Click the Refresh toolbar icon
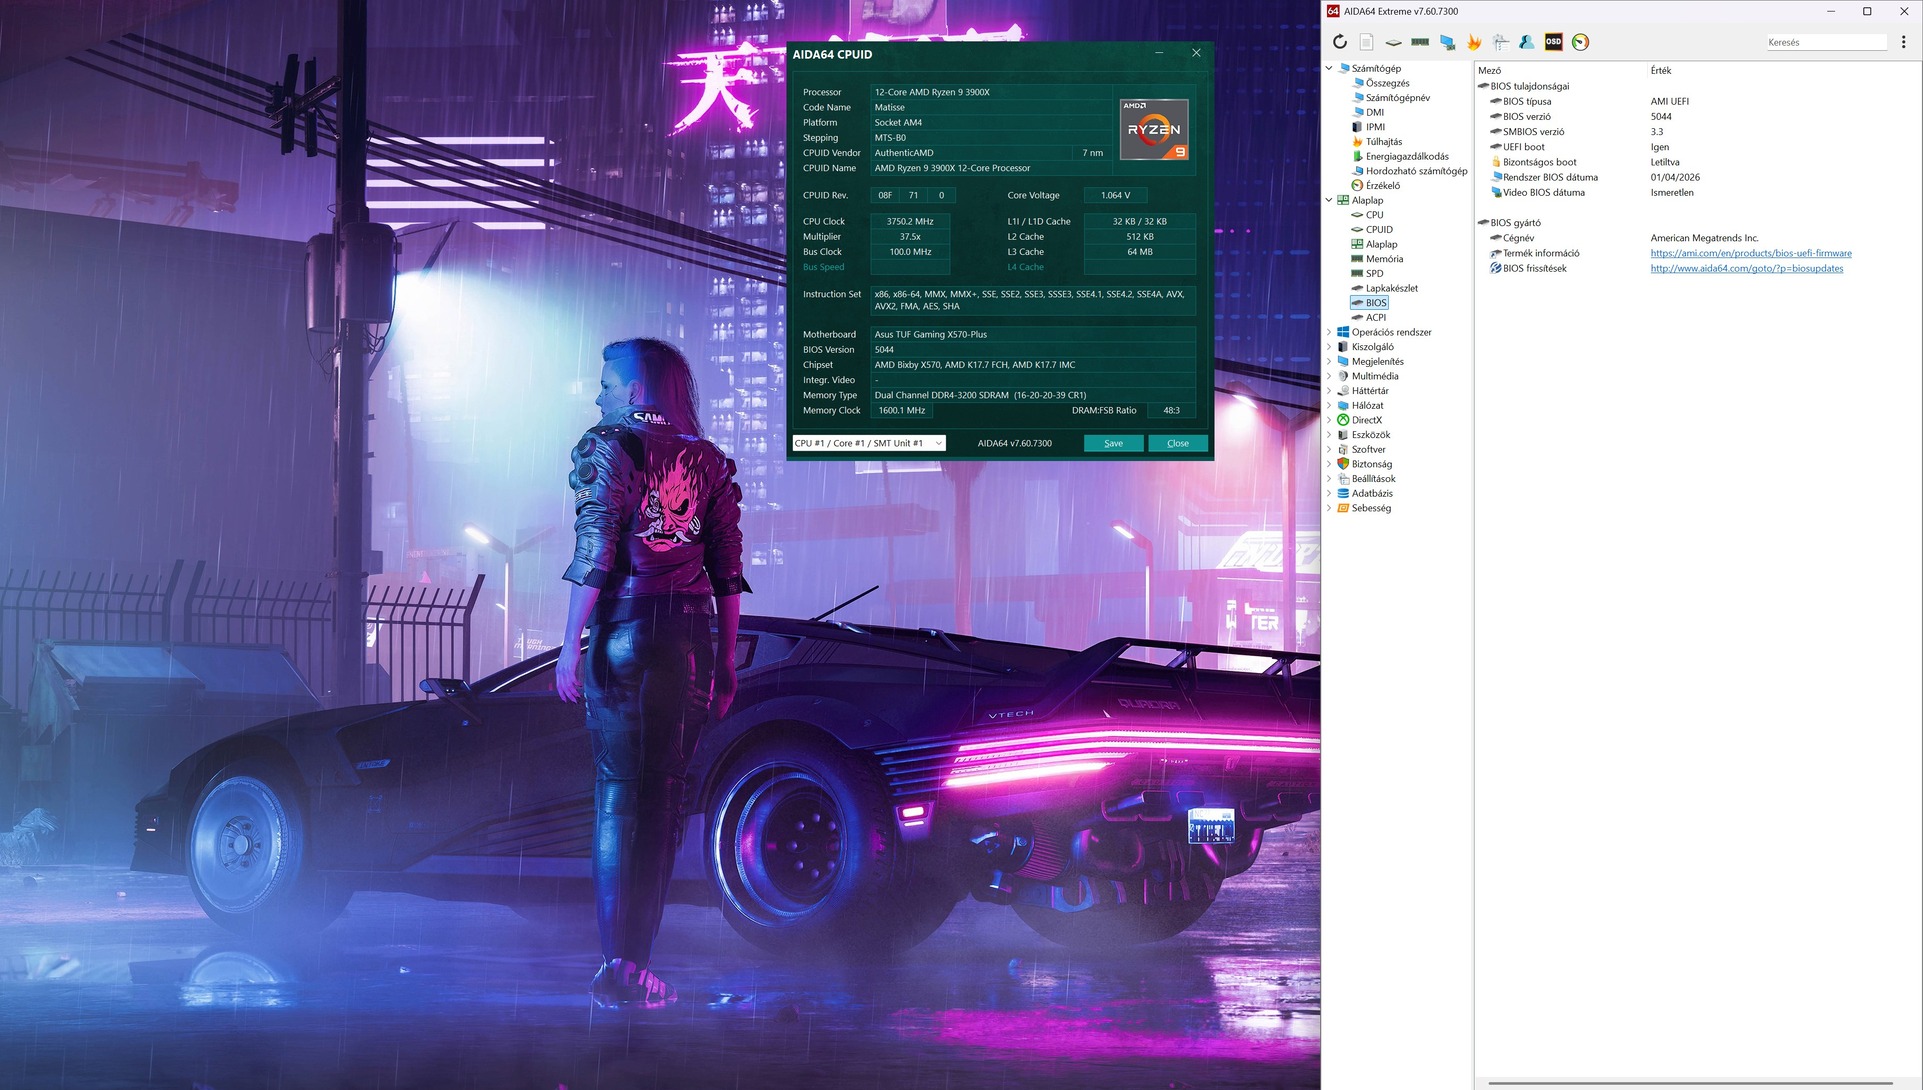 [x=1340, y=42]
